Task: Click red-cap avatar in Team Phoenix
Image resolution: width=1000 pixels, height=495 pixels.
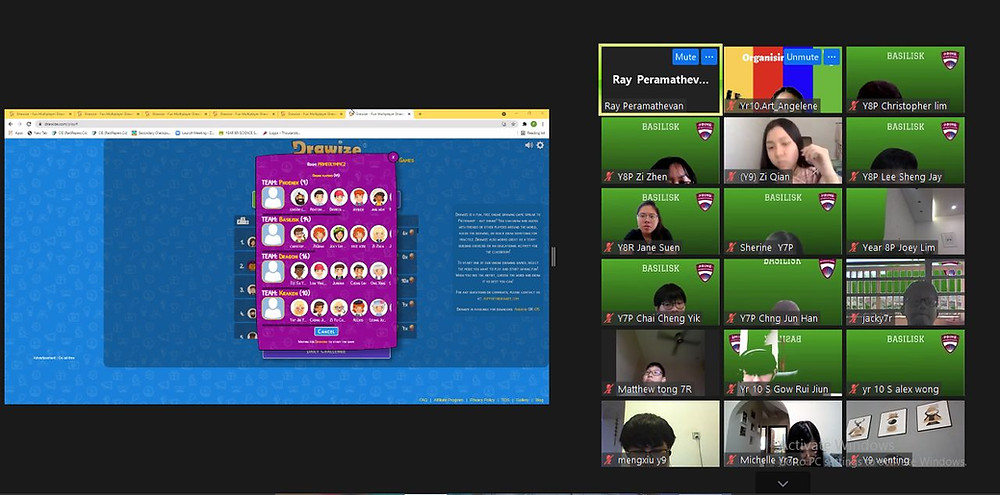Action: pos(339,197)
